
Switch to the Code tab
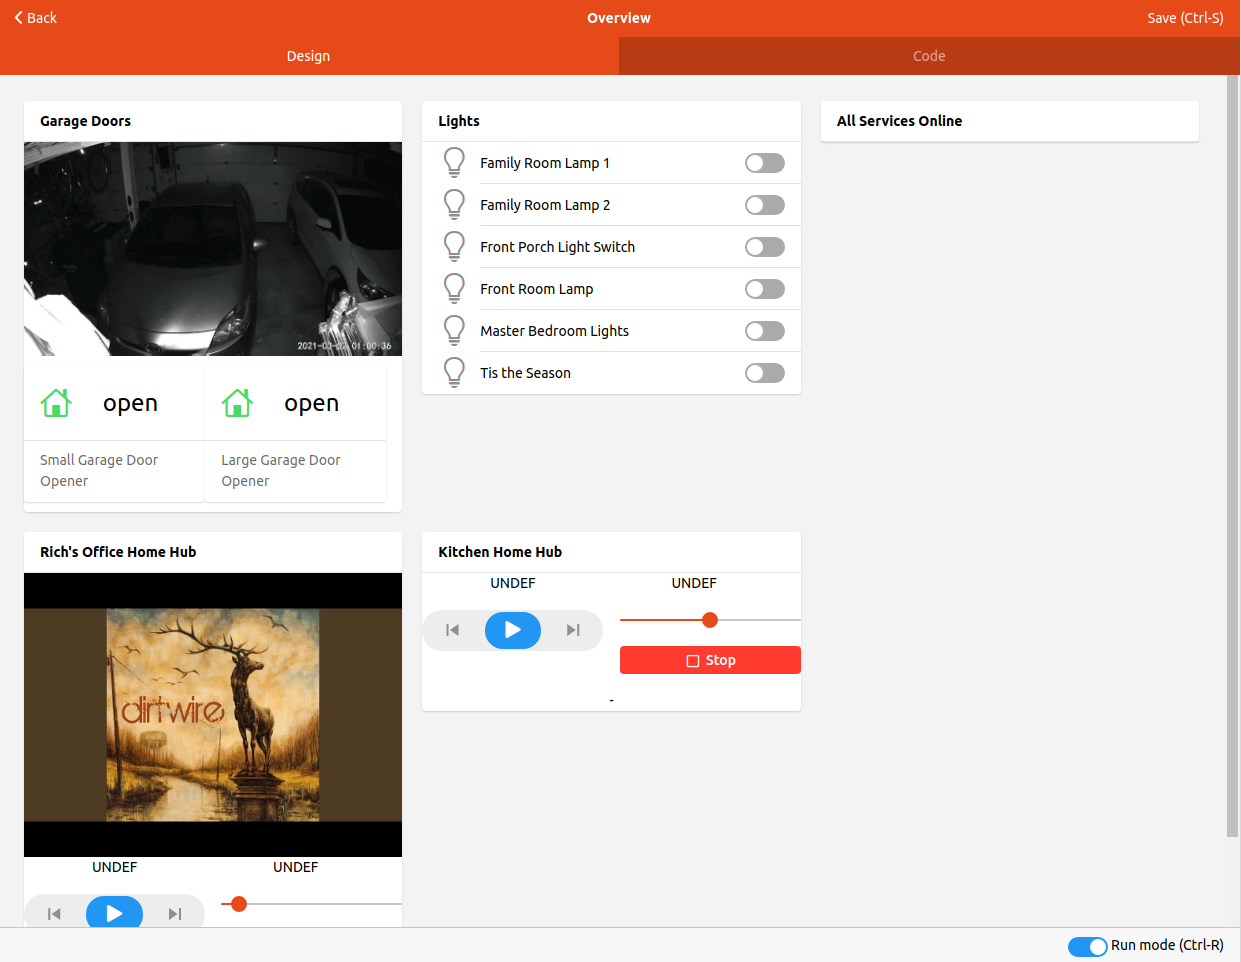coord(928,56)
